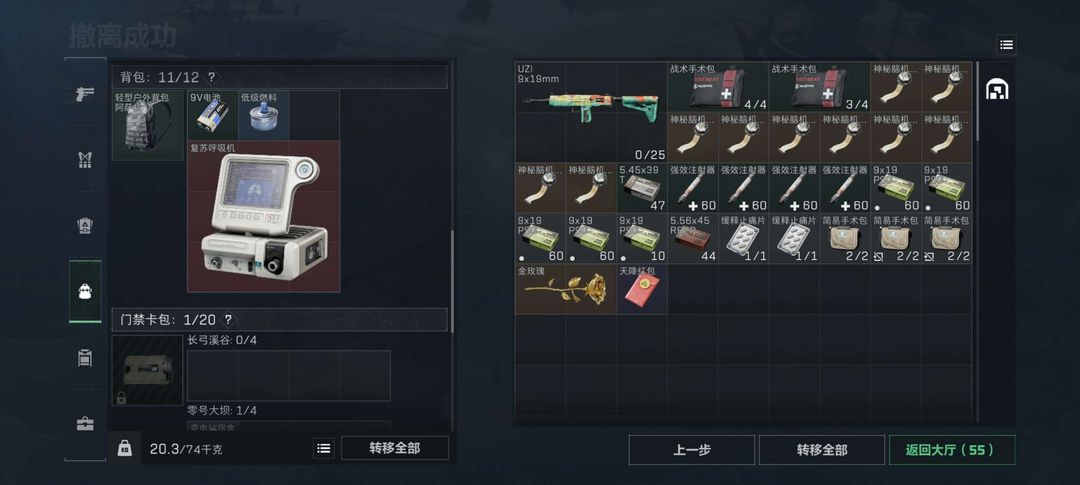Expand the 背包 11/12 header help
Screen dimensions: 1080x485
coord(211,77)
